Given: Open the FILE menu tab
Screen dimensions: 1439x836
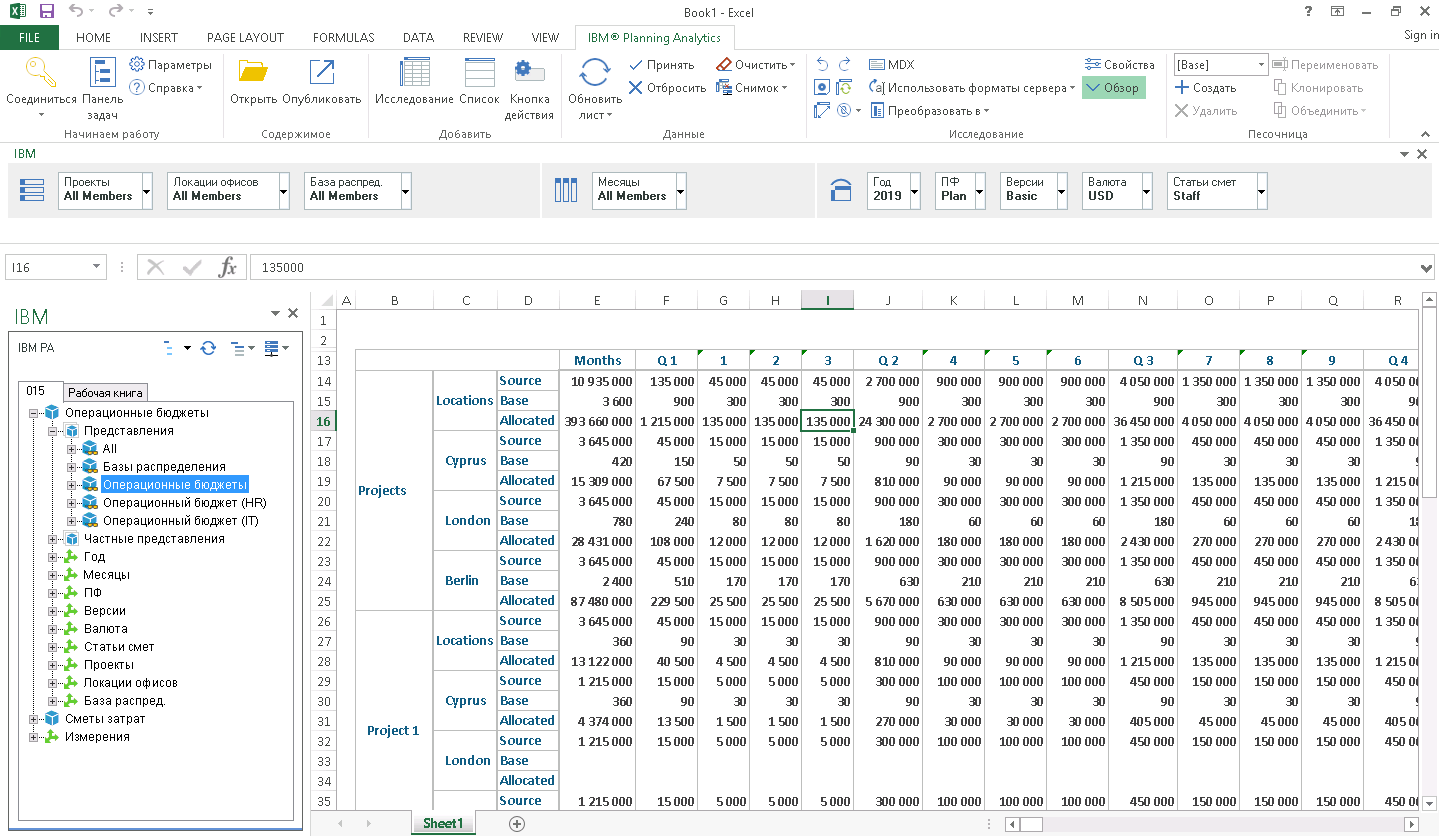Looking at the screenshot, I should tap(29, 38).
